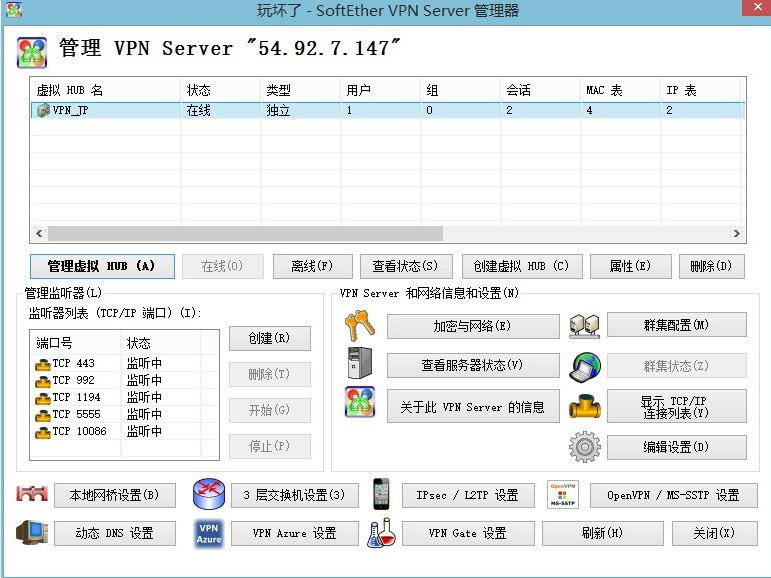Select the VPN_JP hub name text
Viewport: 771px width, 578px height.
[70, 111]
